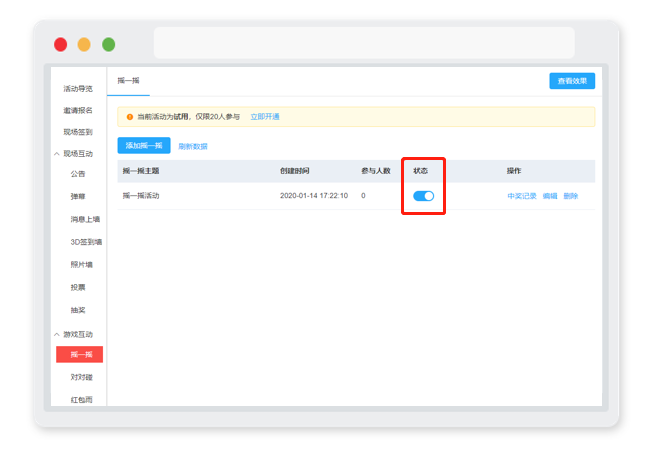The image size is (650, 450).
Task: Switch to the 摇一摇 tab at top
Action: pos(129,81)
